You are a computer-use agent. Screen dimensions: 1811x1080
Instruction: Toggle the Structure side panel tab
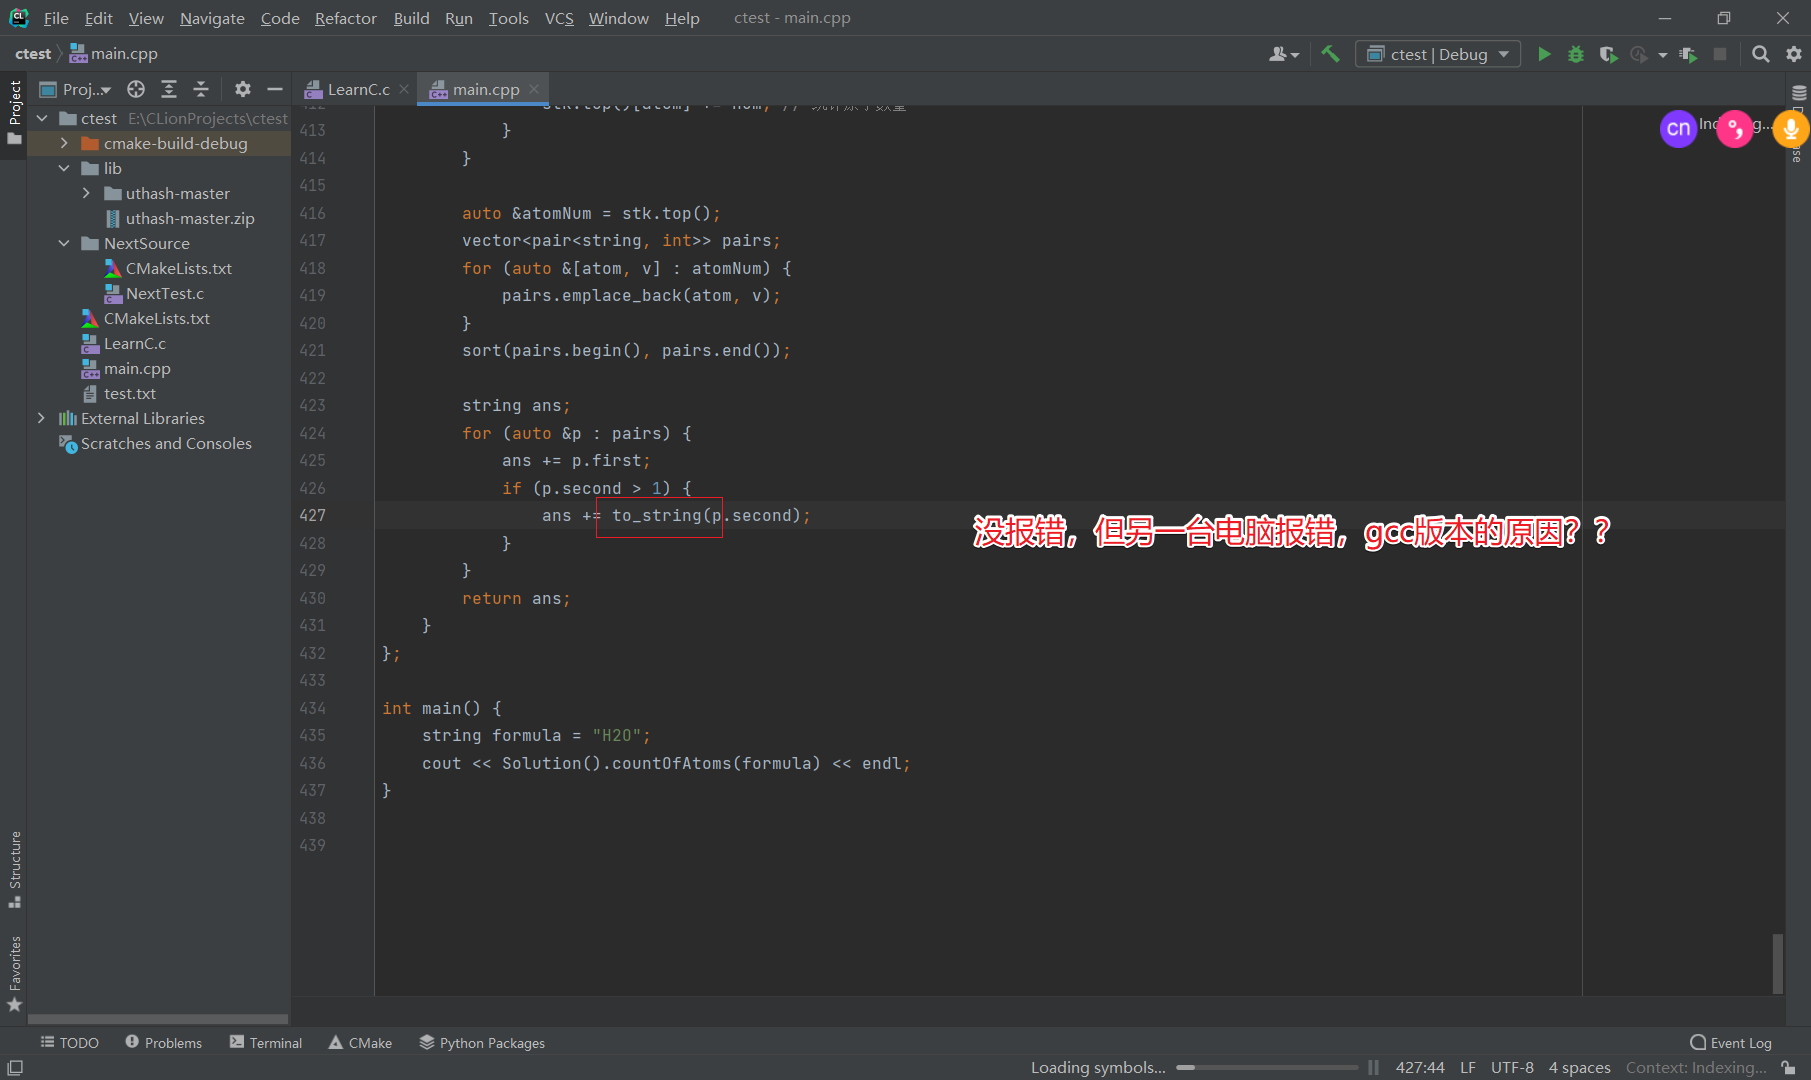[14, 869]
